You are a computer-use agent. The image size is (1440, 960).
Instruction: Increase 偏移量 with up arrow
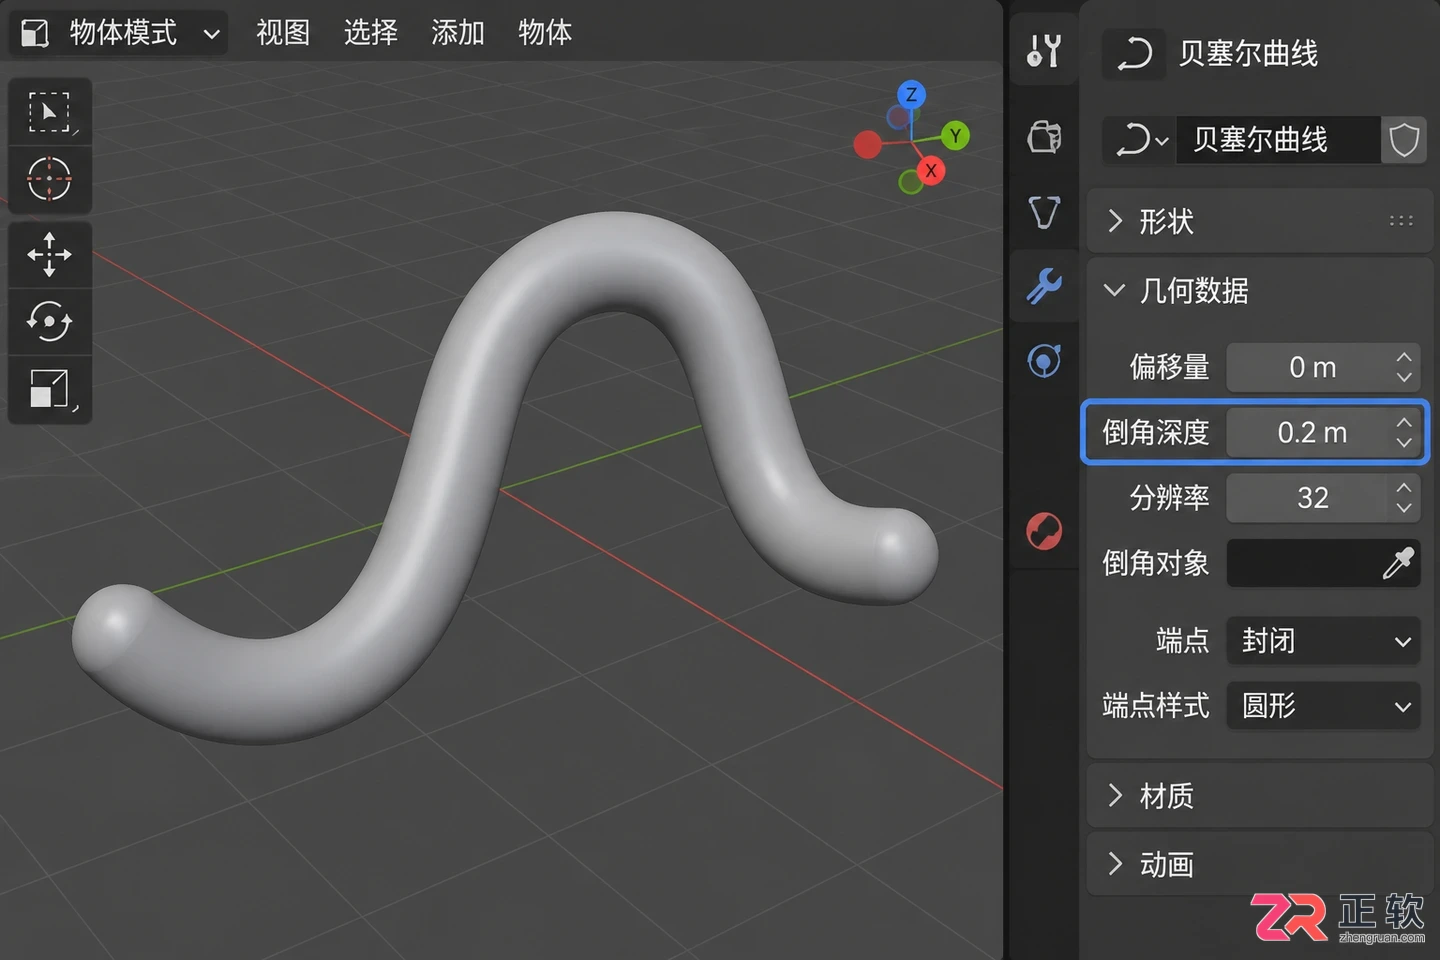click(1404, 357)
